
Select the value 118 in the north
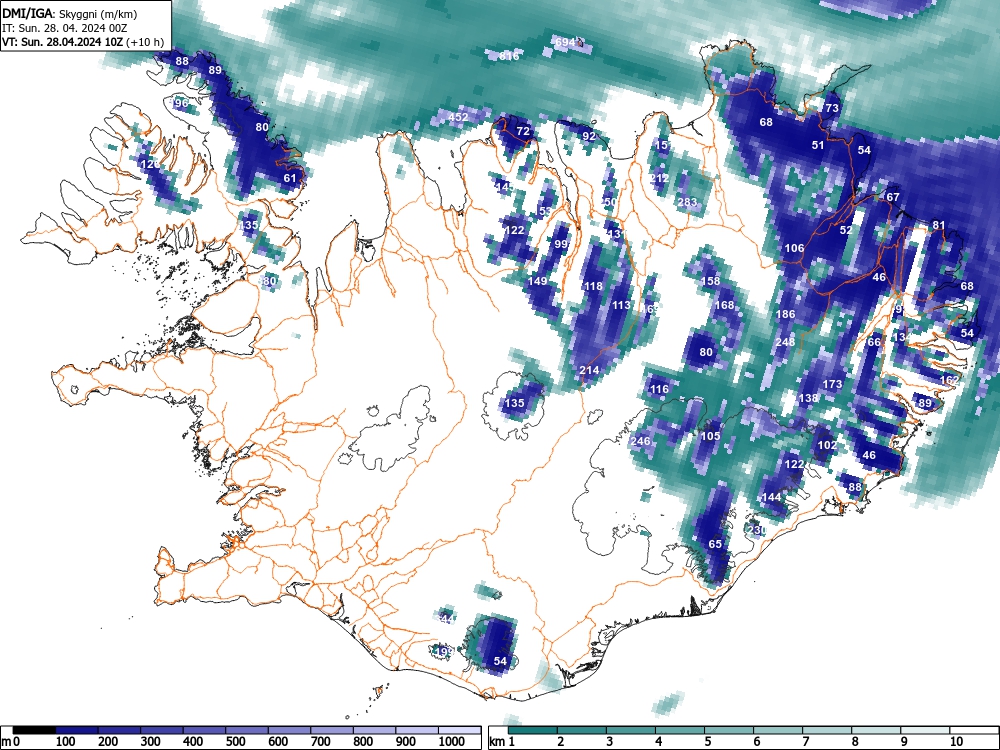click(593, 286)
